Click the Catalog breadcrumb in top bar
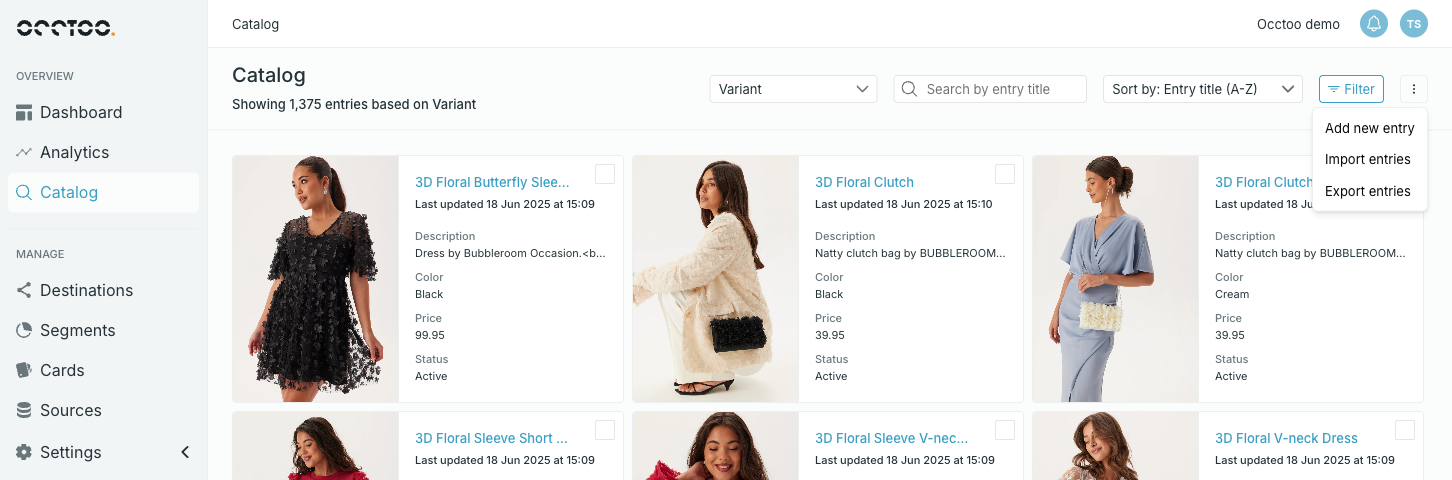The width and height of the screenshot is (1452, 480). click(x=255, y=24)
